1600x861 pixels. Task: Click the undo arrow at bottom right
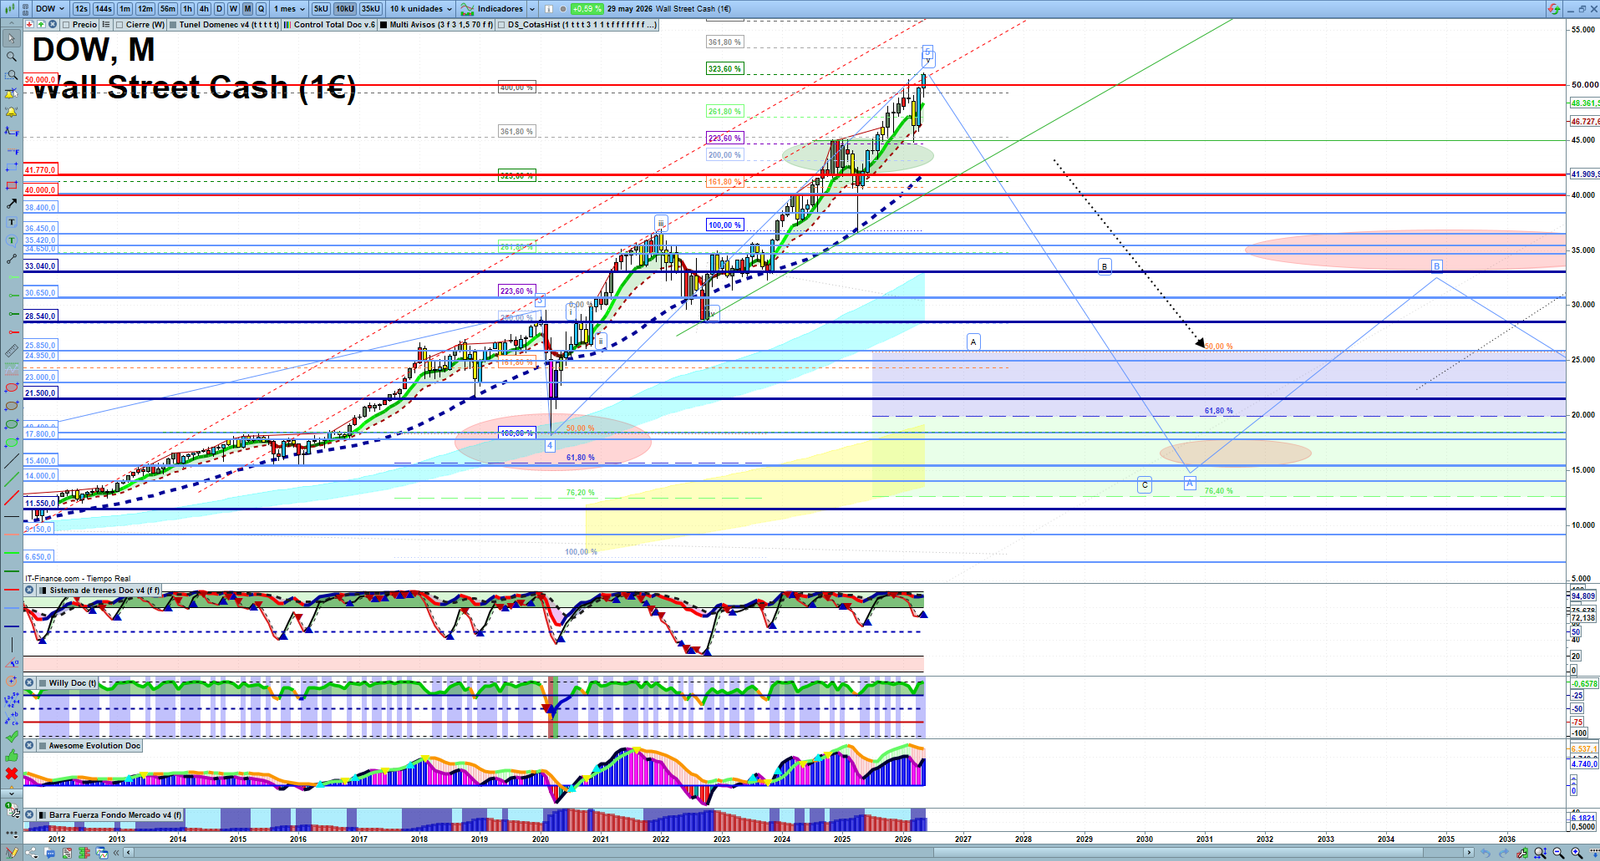click(x=1486, y=852)
